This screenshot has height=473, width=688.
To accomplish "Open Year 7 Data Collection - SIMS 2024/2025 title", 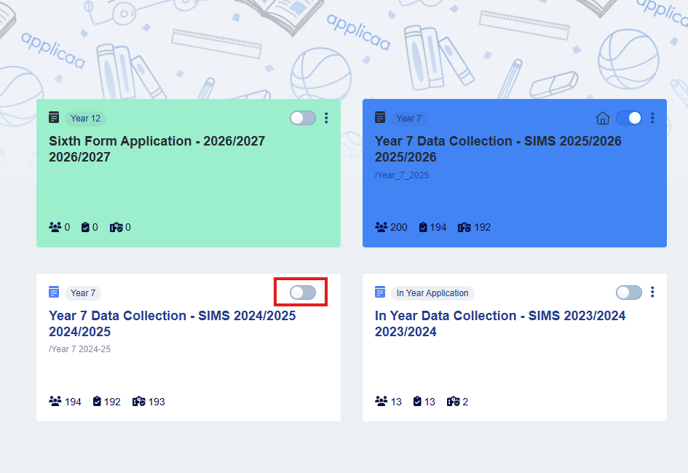I will click(172, 323).
